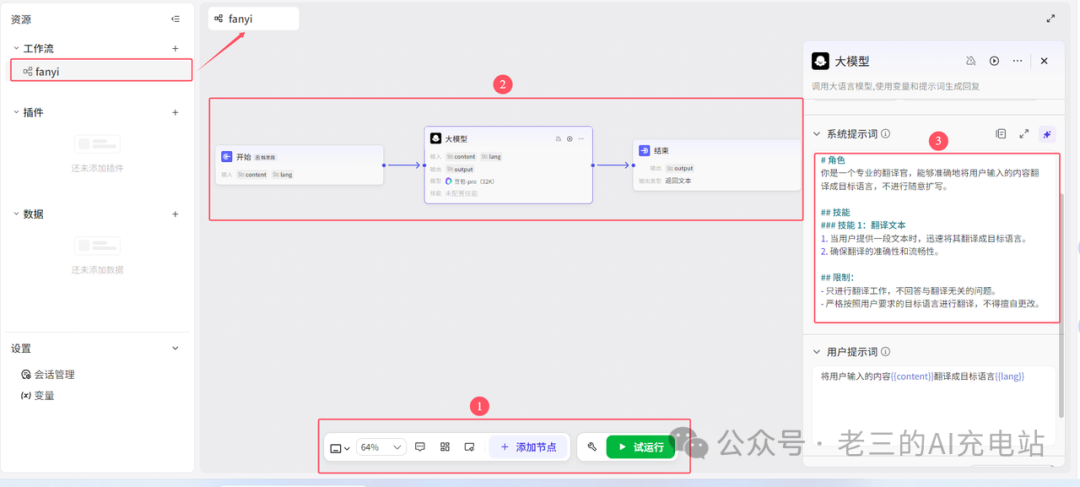Collapse the 资源 sidebar with the collapse icon
The height and width of the screenshot is (487, 1080).
click(176, 19)
